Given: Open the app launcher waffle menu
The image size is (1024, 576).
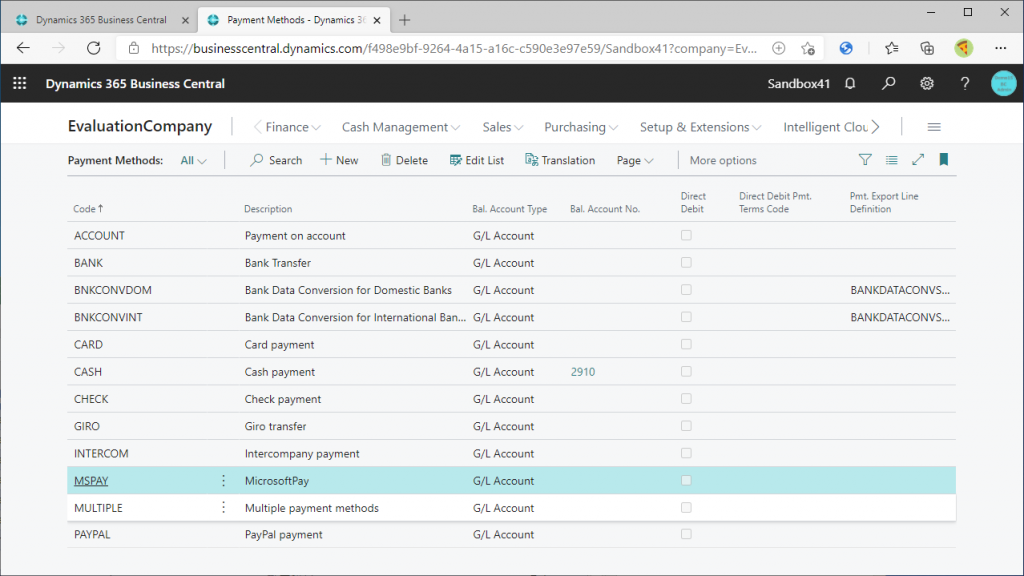Looking at the screenshot, I should 20,84.
